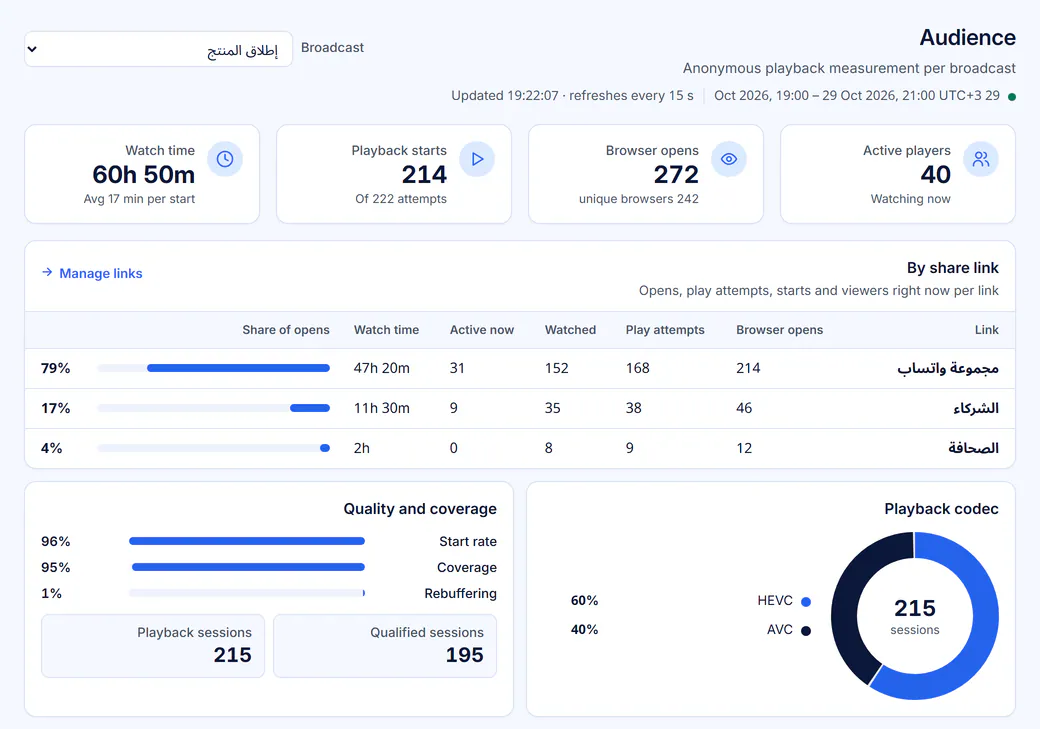Click the 47h 20m watch time value
Image resolution: width=1040 pixels, height=729 pixels.
[381, 368]
